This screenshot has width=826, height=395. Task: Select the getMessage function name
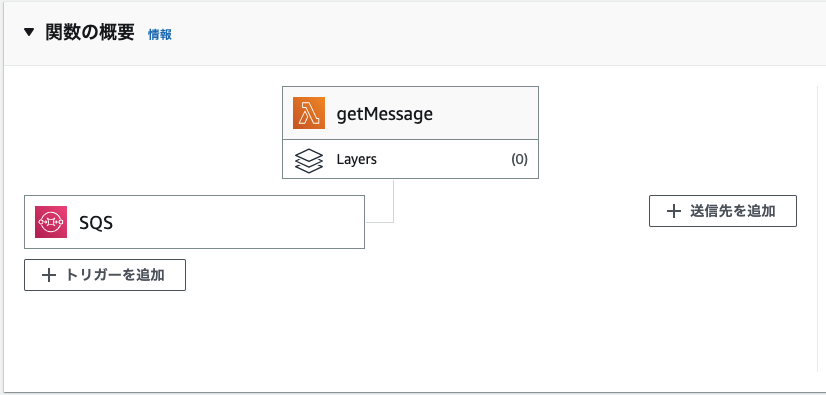pos(385,114)
